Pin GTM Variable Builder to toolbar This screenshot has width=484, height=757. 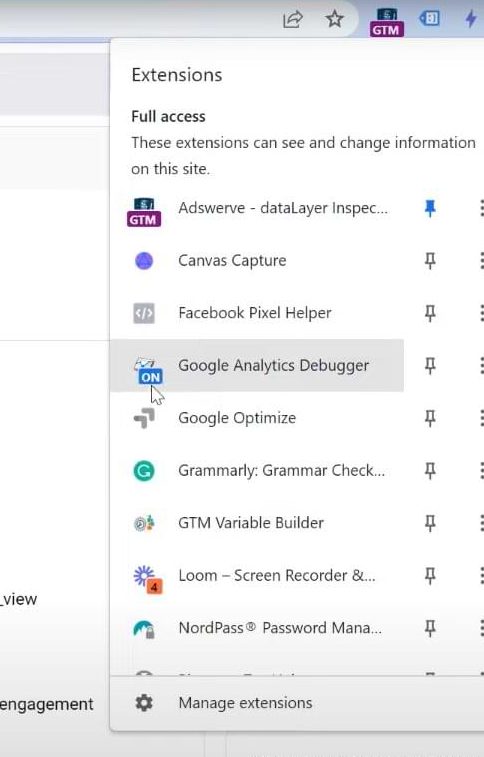click(x=430, y=523)
